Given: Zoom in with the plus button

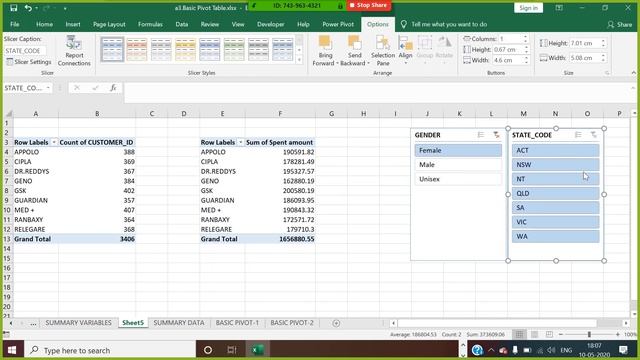Looking at the screenshot, I should coord(617,334).
